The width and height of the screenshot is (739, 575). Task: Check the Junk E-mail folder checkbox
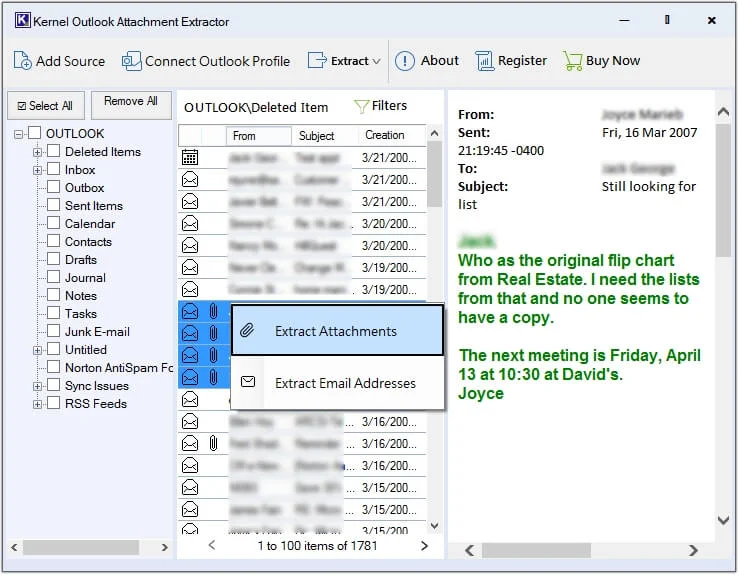pyautogui.click(x=54, y=331)
